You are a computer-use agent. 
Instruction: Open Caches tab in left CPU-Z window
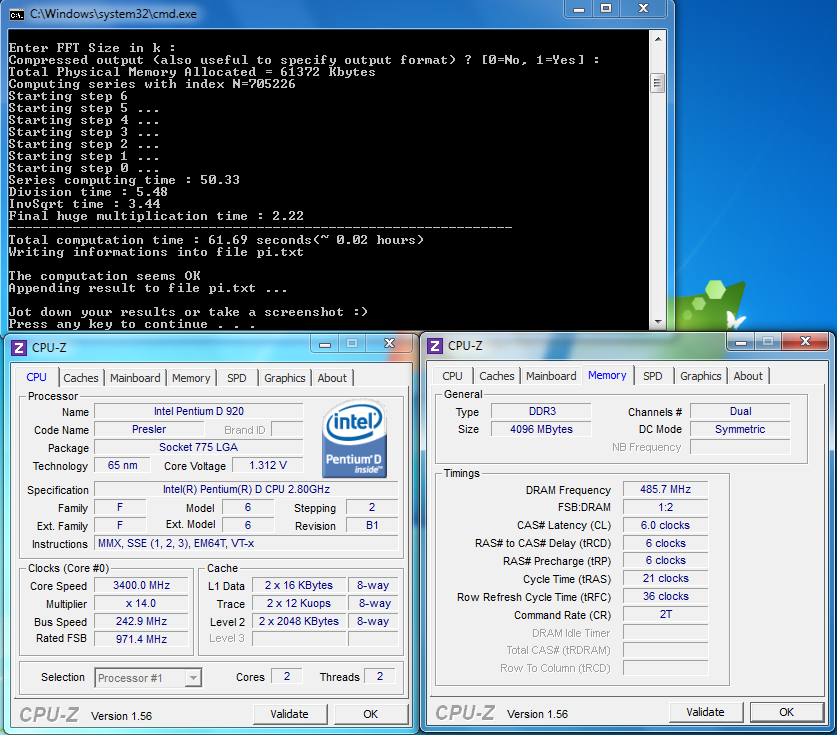point(81,378)
